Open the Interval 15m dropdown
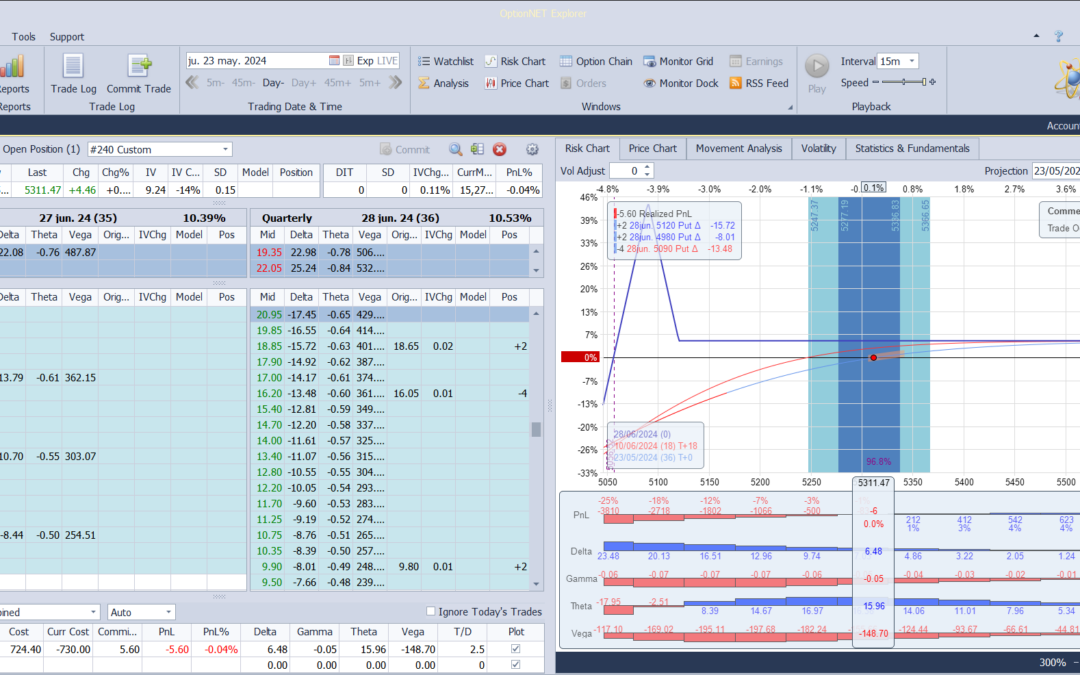1080x675 pixels. coord(911,61)
